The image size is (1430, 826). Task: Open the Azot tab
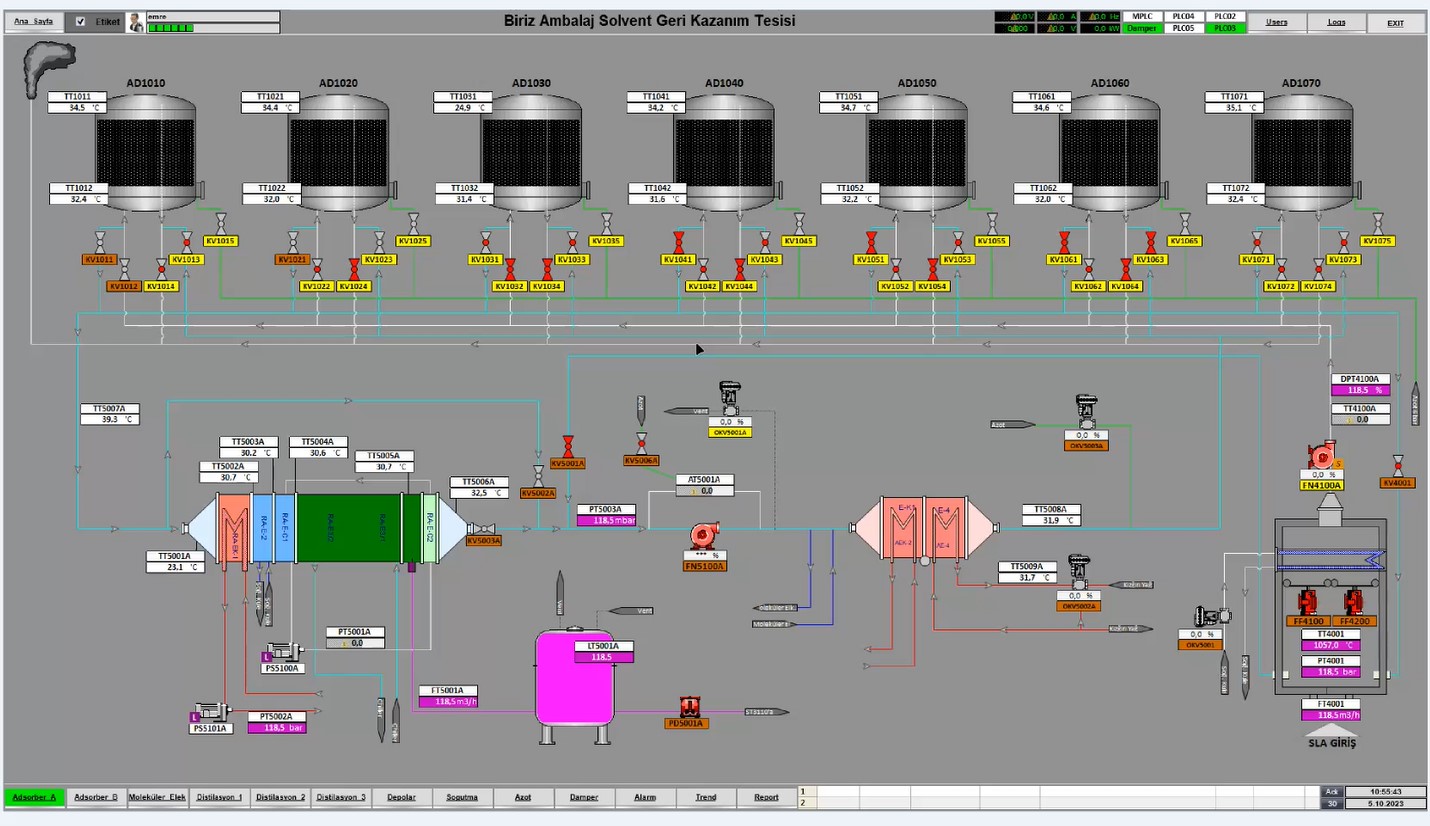point(523,797)
